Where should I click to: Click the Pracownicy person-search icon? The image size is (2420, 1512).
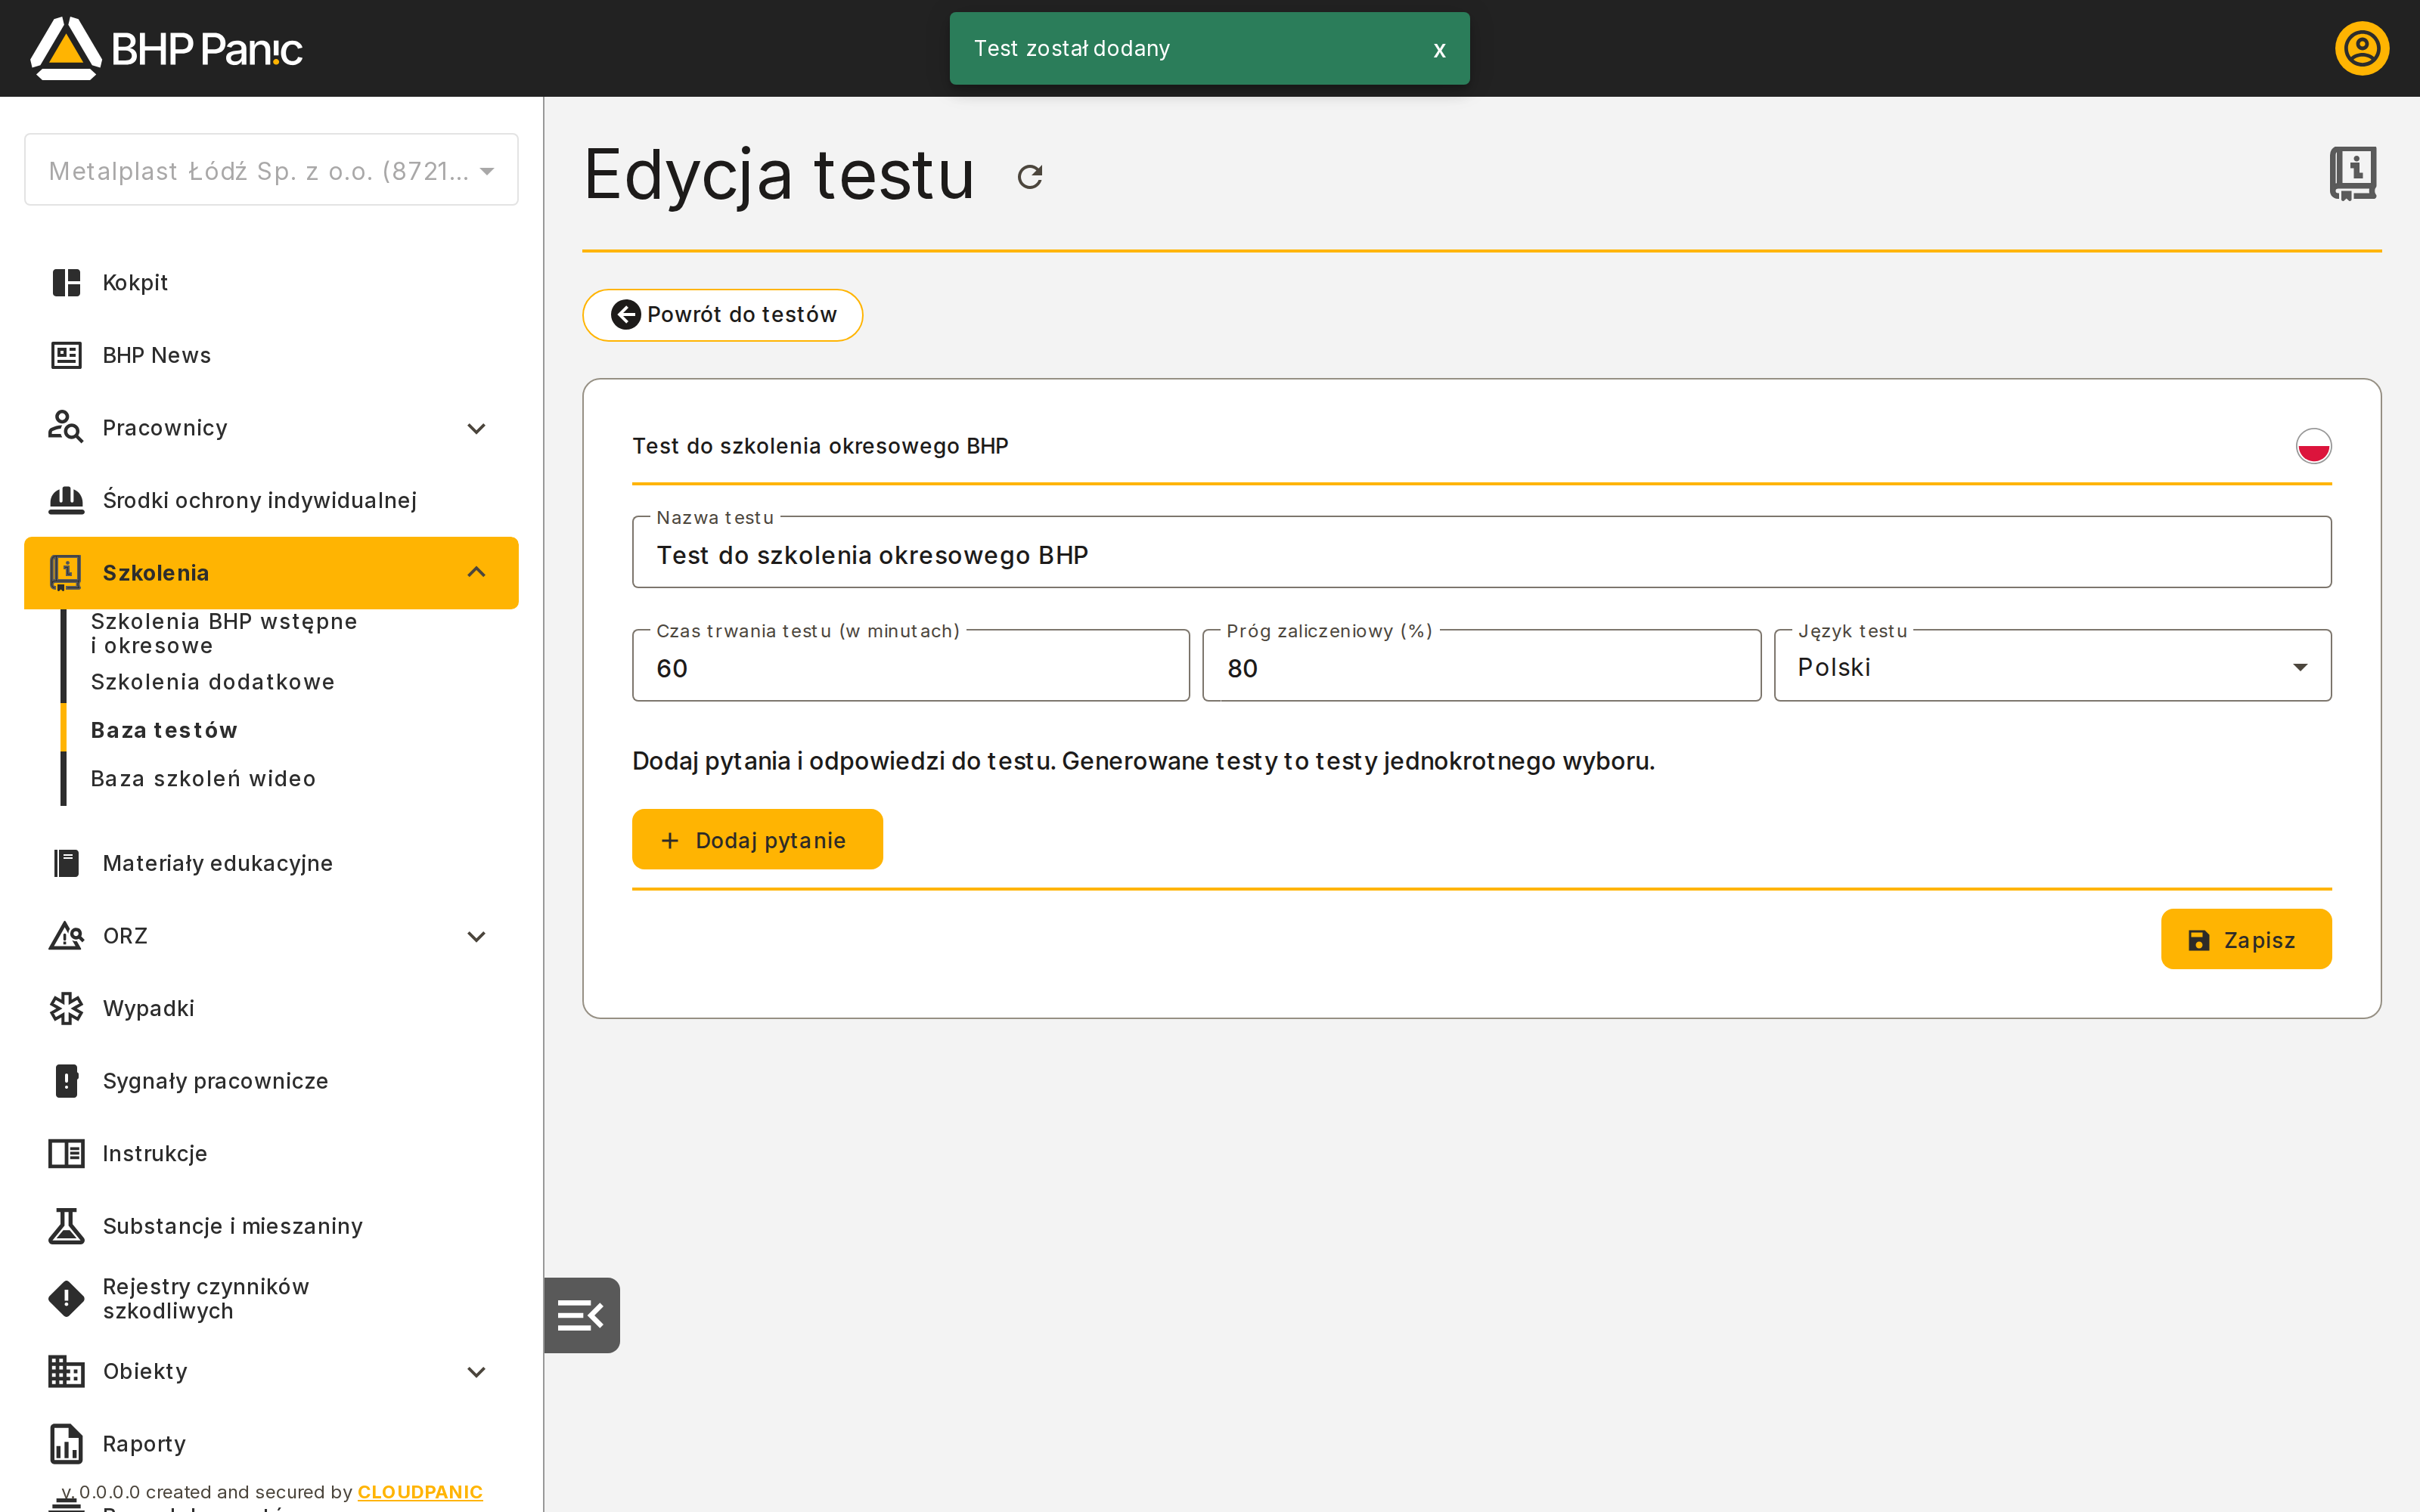point(66,427)
